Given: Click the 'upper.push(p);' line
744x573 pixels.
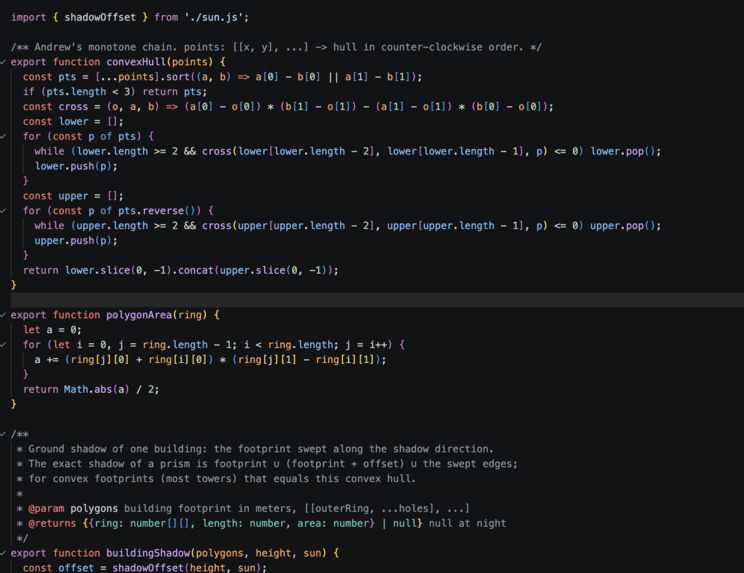Looking at the screenshot, I should click(x=76, y=240).
